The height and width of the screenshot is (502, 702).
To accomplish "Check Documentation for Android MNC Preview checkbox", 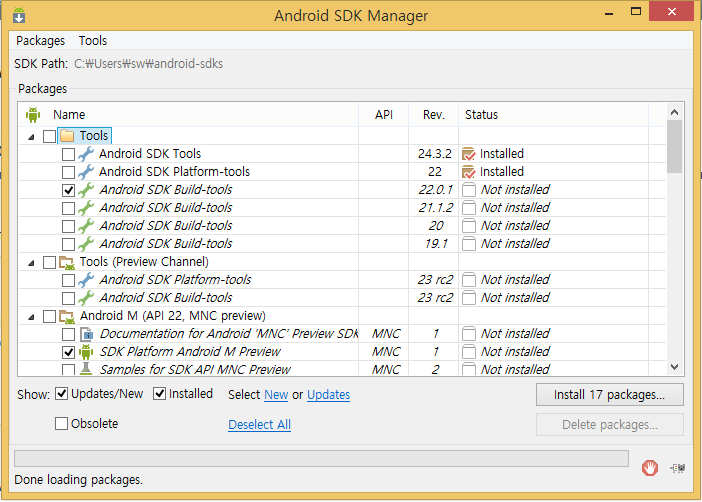I will [68, 334].
